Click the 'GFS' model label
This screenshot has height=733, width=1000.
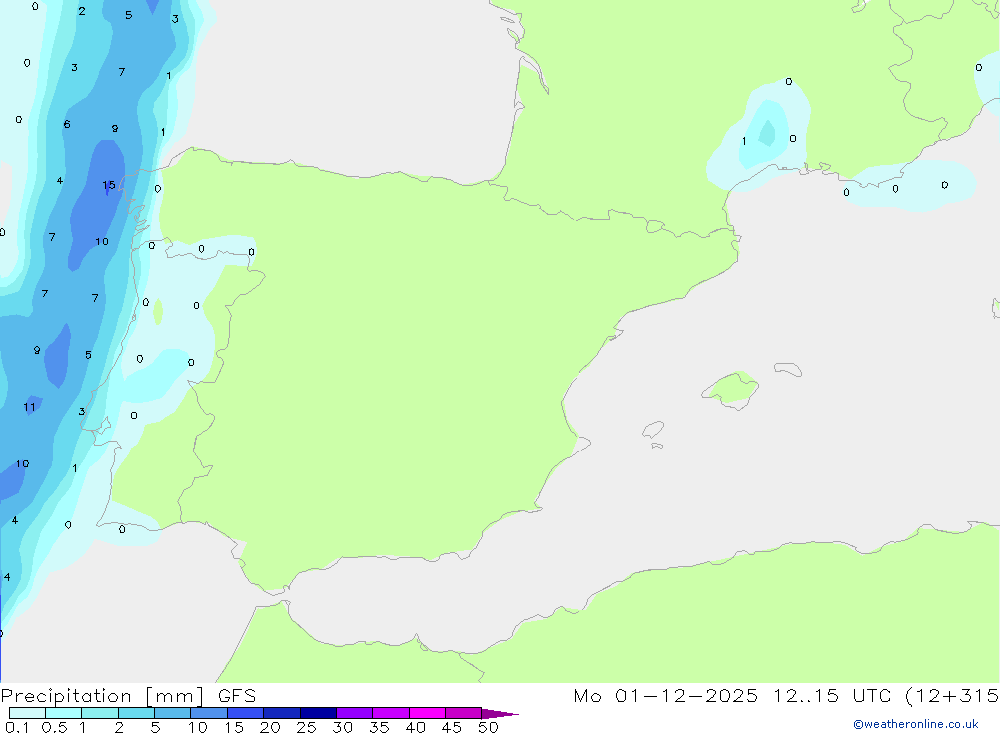click(x=237, y=696)
